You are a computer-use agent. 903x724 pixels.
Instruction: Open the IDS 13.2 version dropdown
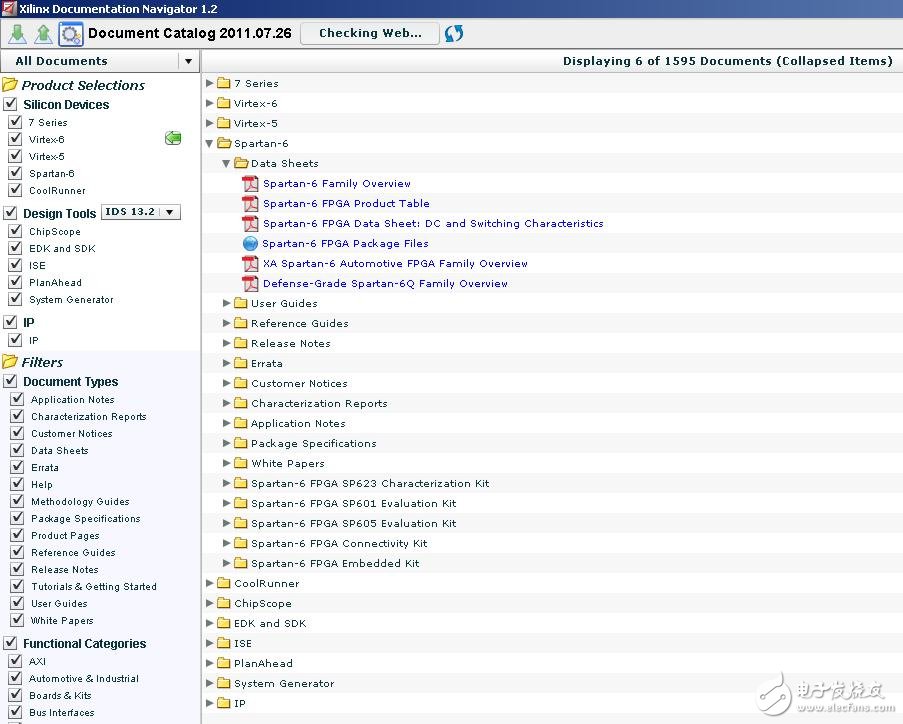coord(170,212)
